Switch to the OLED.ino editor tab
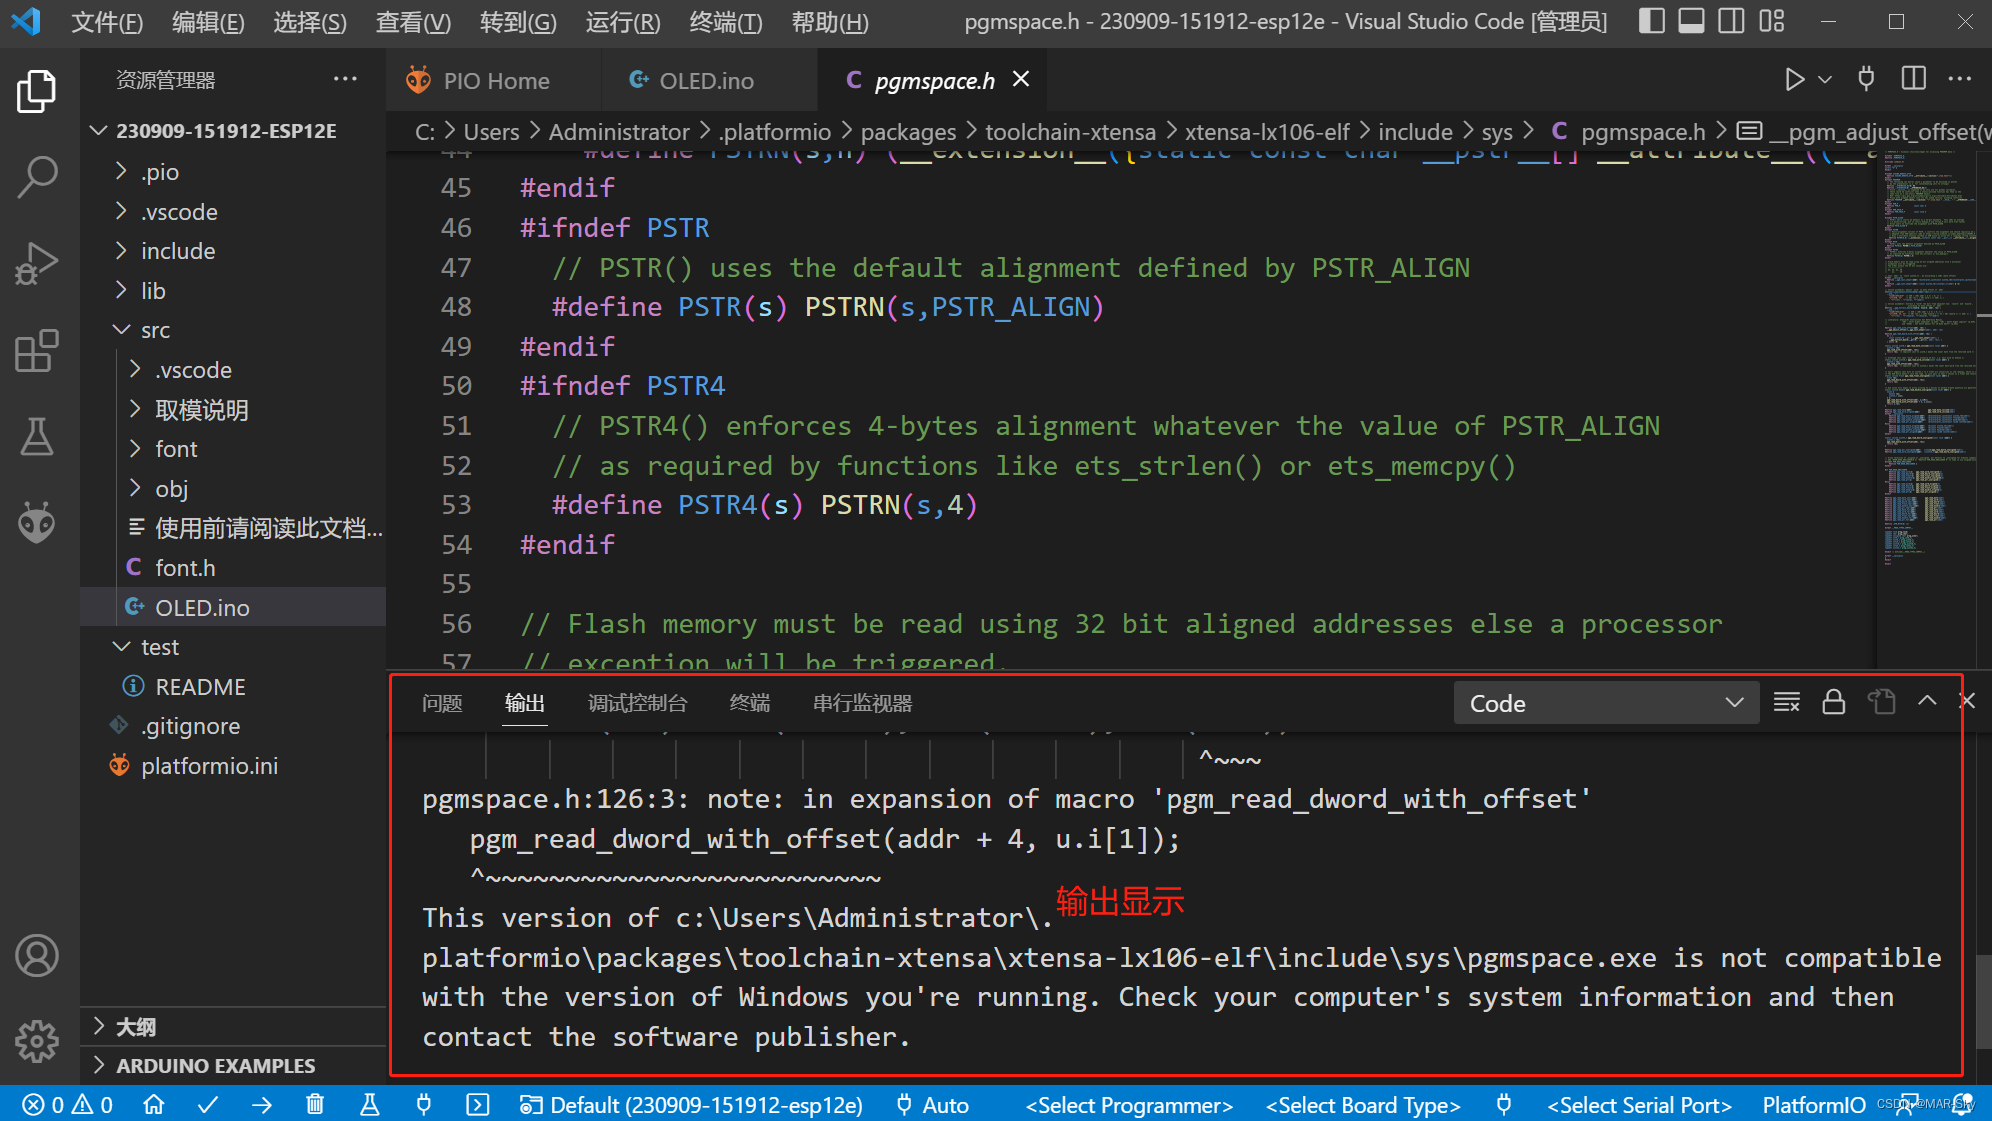Viewport: 1992px width, 1121px height. (705, 81)
